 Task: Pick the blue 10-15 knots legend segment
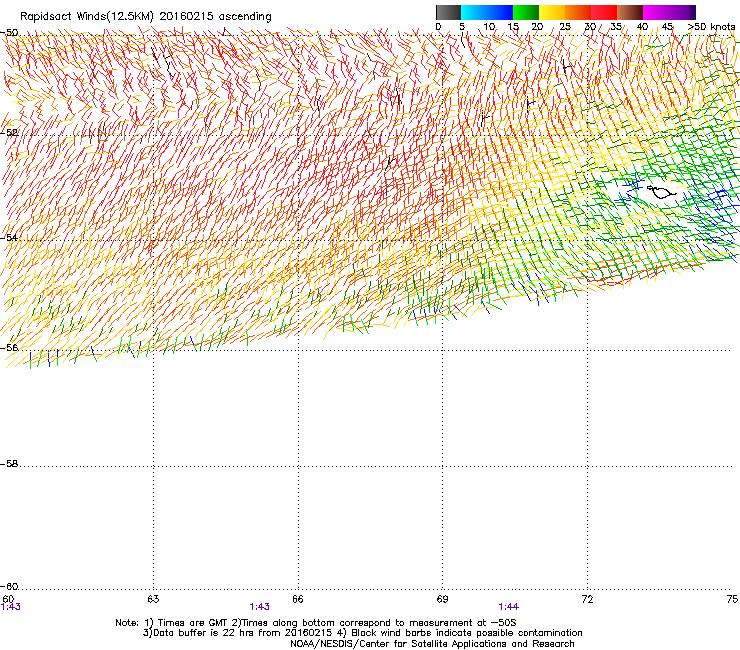pos(500,12)
